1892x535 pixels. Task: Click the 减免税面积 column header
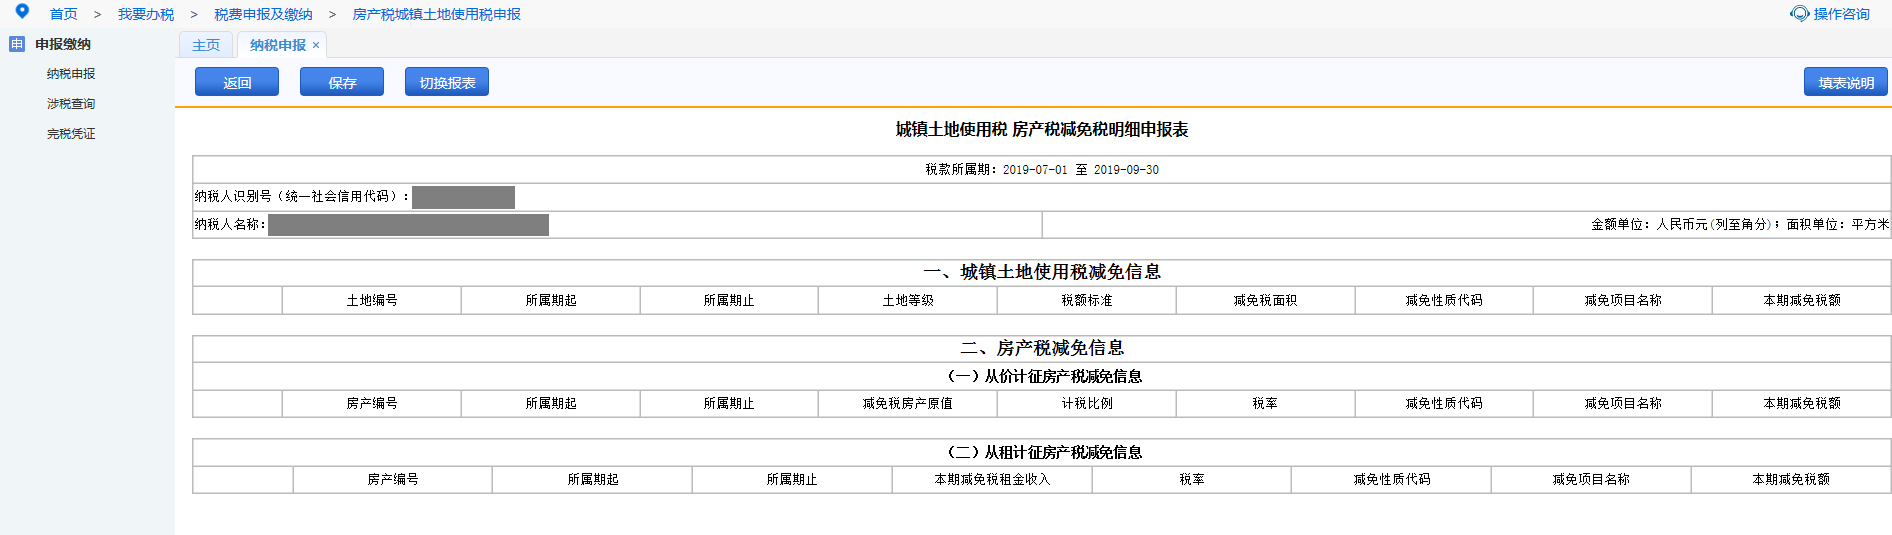(x=1265, y=300)
